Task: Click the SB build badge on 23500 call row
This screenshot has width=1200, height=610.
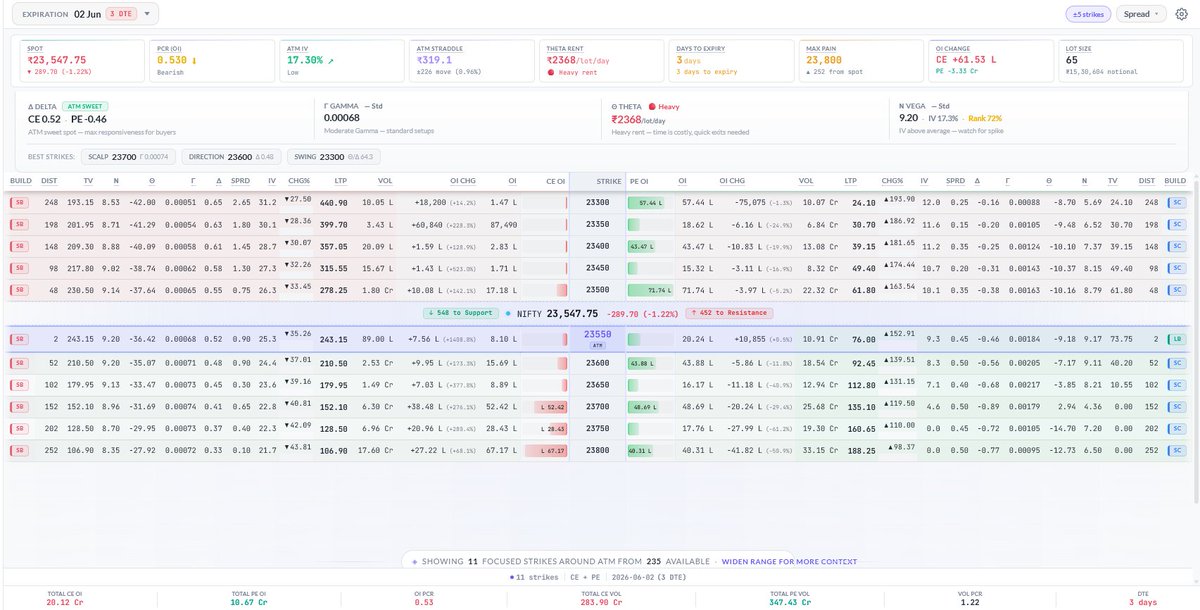Action: 18,290
